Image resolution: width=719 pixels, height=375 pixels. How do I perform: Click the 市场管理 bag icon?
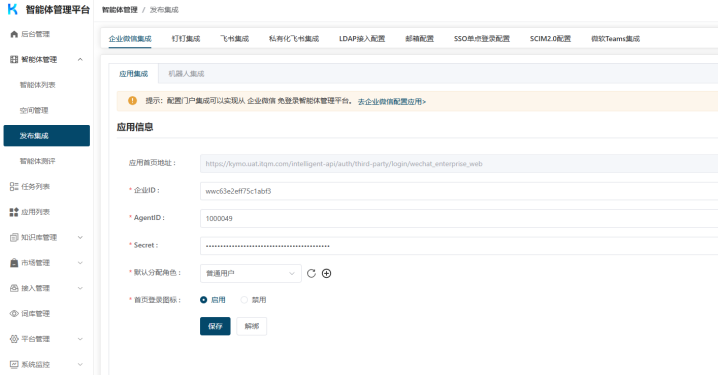(14, 263)
